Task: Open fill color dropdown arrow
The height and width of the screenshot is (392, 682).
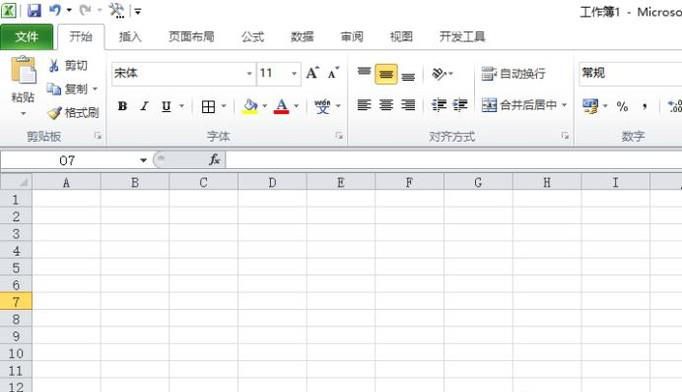Action: 264,106
